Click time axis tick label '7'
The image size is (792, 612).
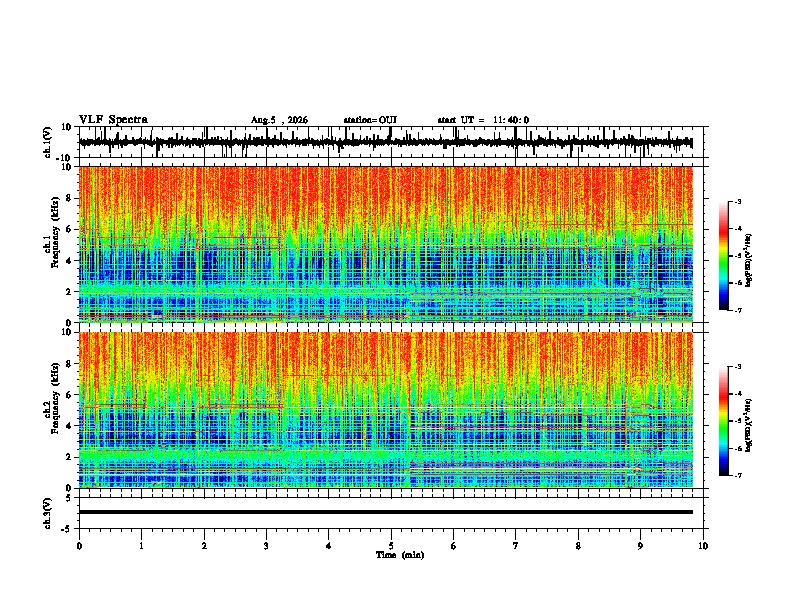click(516, 546)
